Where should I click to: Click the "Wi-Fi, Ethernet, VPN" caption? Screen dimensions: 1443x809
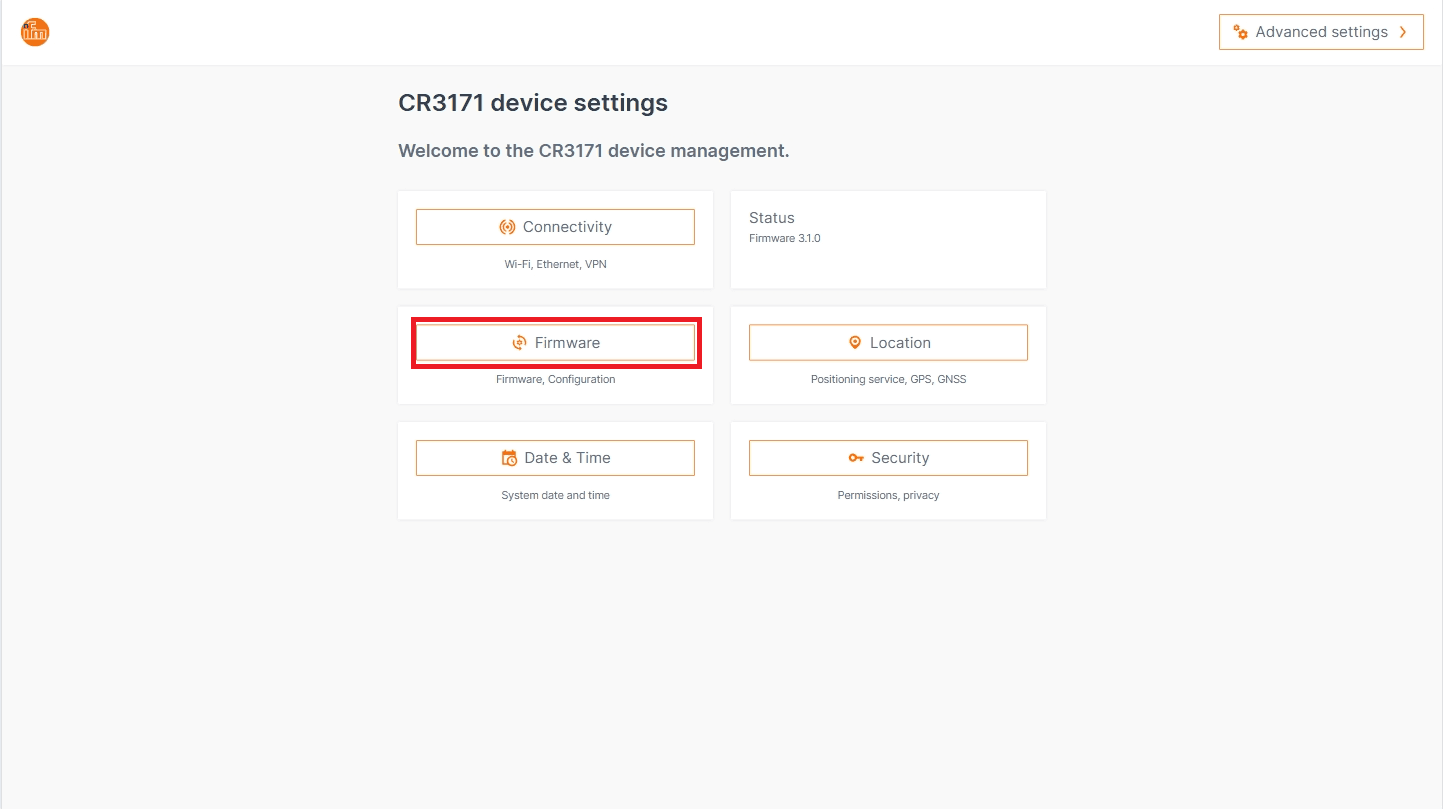[x=555, y=265]
